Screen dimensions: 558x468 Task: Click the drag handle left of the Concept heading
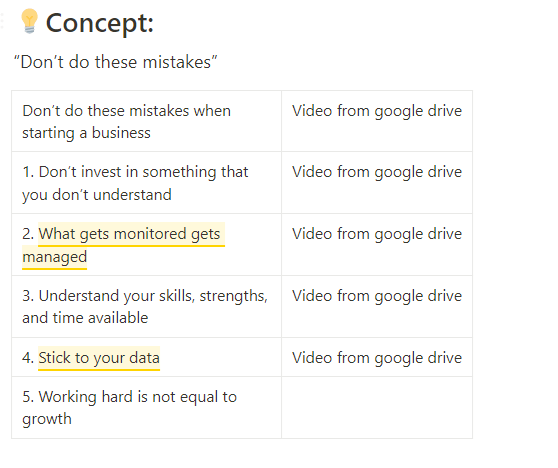click(x=2, y=21)
